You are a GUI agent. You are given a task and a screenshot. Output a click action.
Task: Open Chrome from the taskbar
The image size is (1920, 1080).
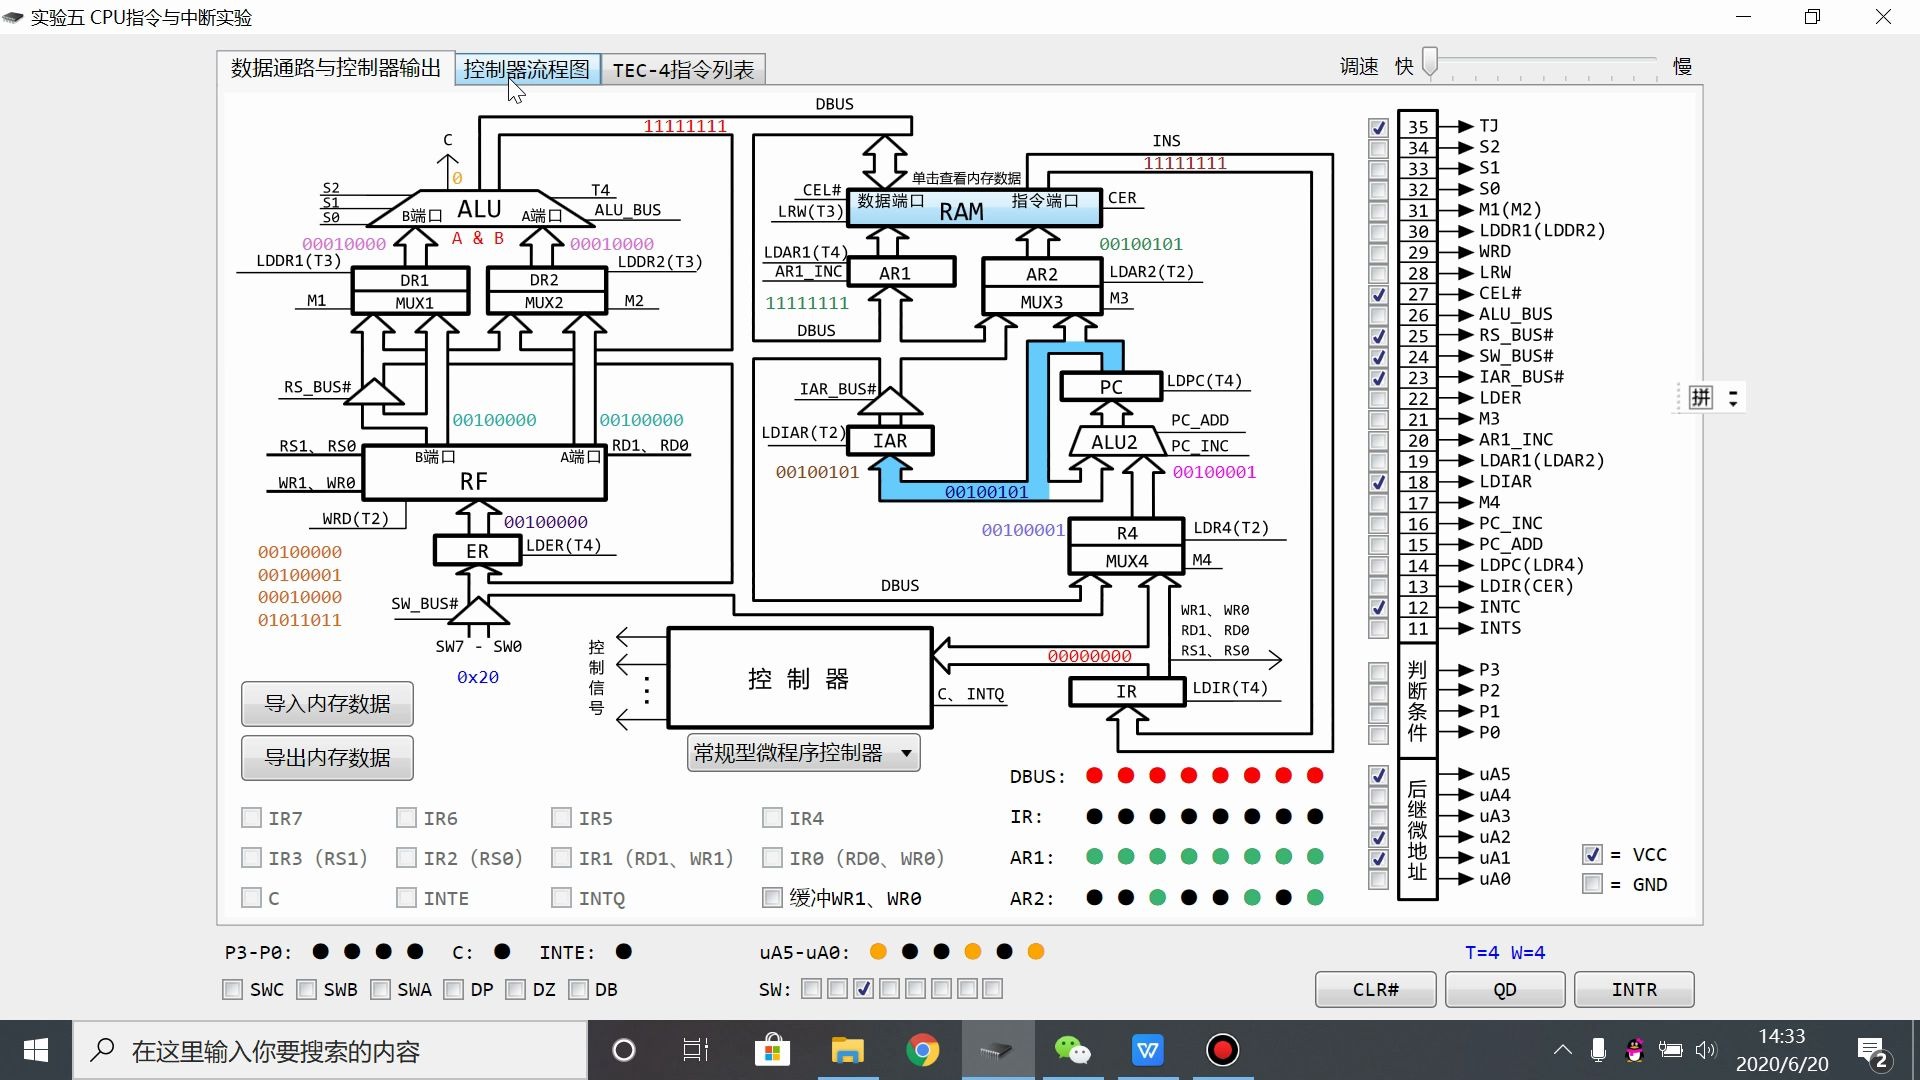pos(922,1050)
